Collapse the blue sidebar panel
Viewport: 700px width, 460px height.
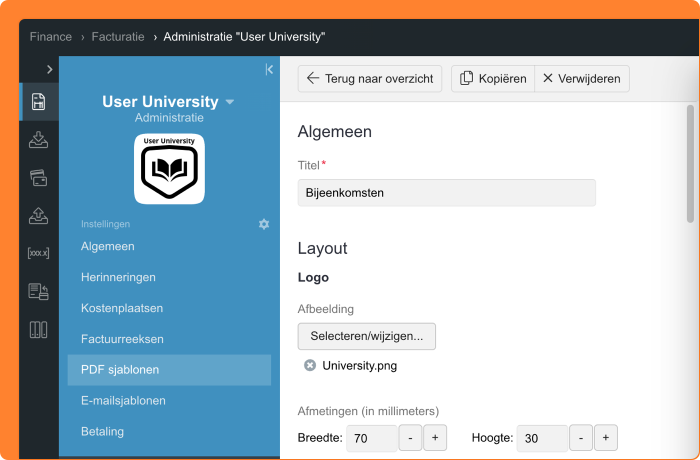269,69
